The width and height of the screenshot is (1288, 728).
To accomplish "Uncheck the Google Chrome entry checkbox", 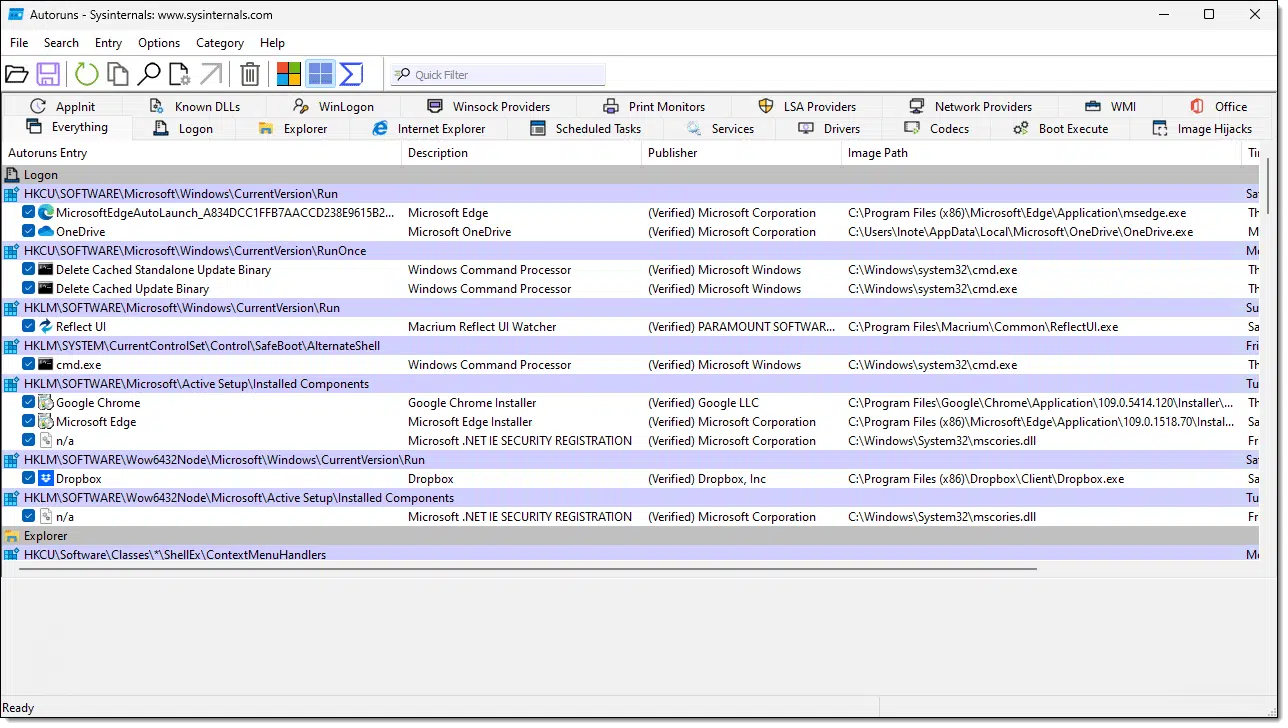I will (x=29, y=402).
